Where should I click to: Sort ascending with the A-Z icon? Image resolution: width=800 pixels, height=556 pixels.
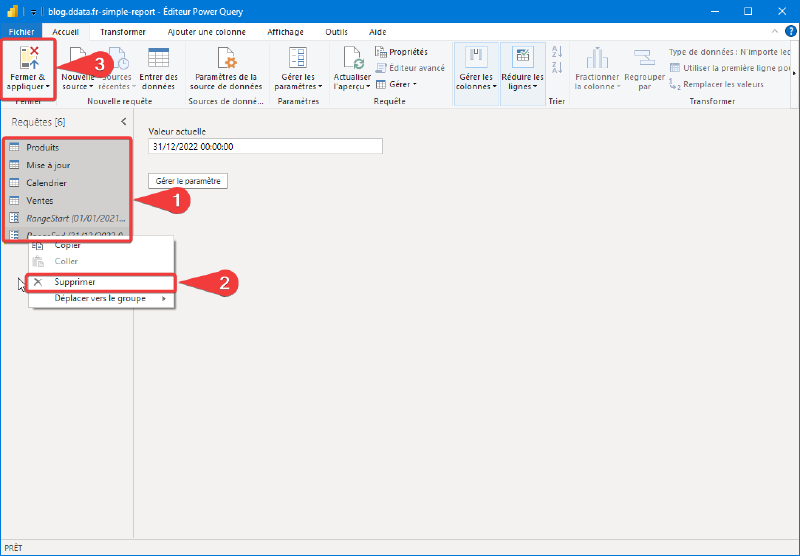[557, 52]
